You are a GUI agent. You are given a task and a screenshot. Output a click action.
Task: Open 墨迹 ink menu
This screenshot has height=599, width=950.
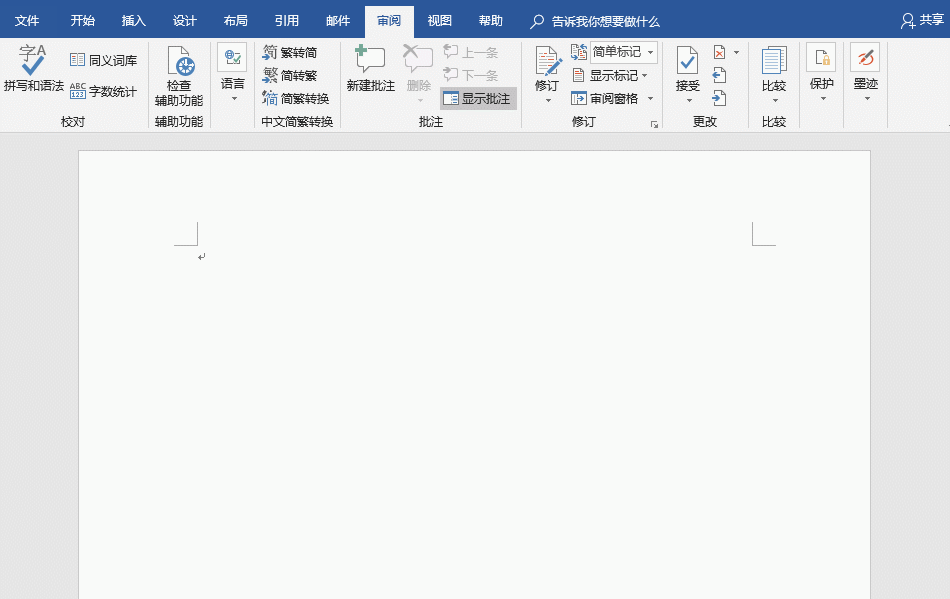click(866, 73)
